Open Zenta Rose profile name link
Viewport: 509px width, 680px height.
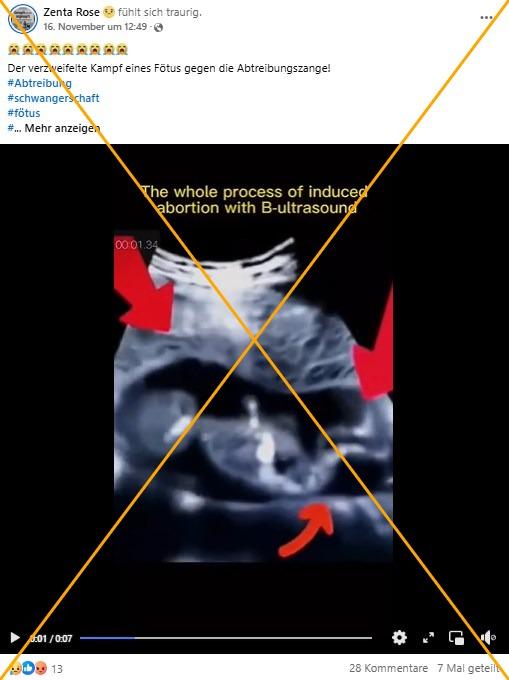pos(72,13)
